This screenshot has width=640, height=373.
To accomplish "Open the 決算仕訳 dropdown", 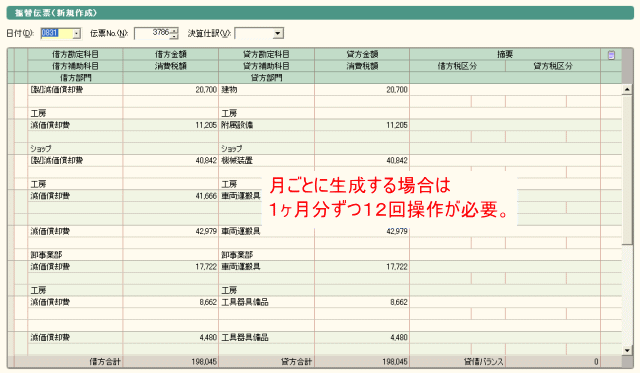I will coord(278,33).
